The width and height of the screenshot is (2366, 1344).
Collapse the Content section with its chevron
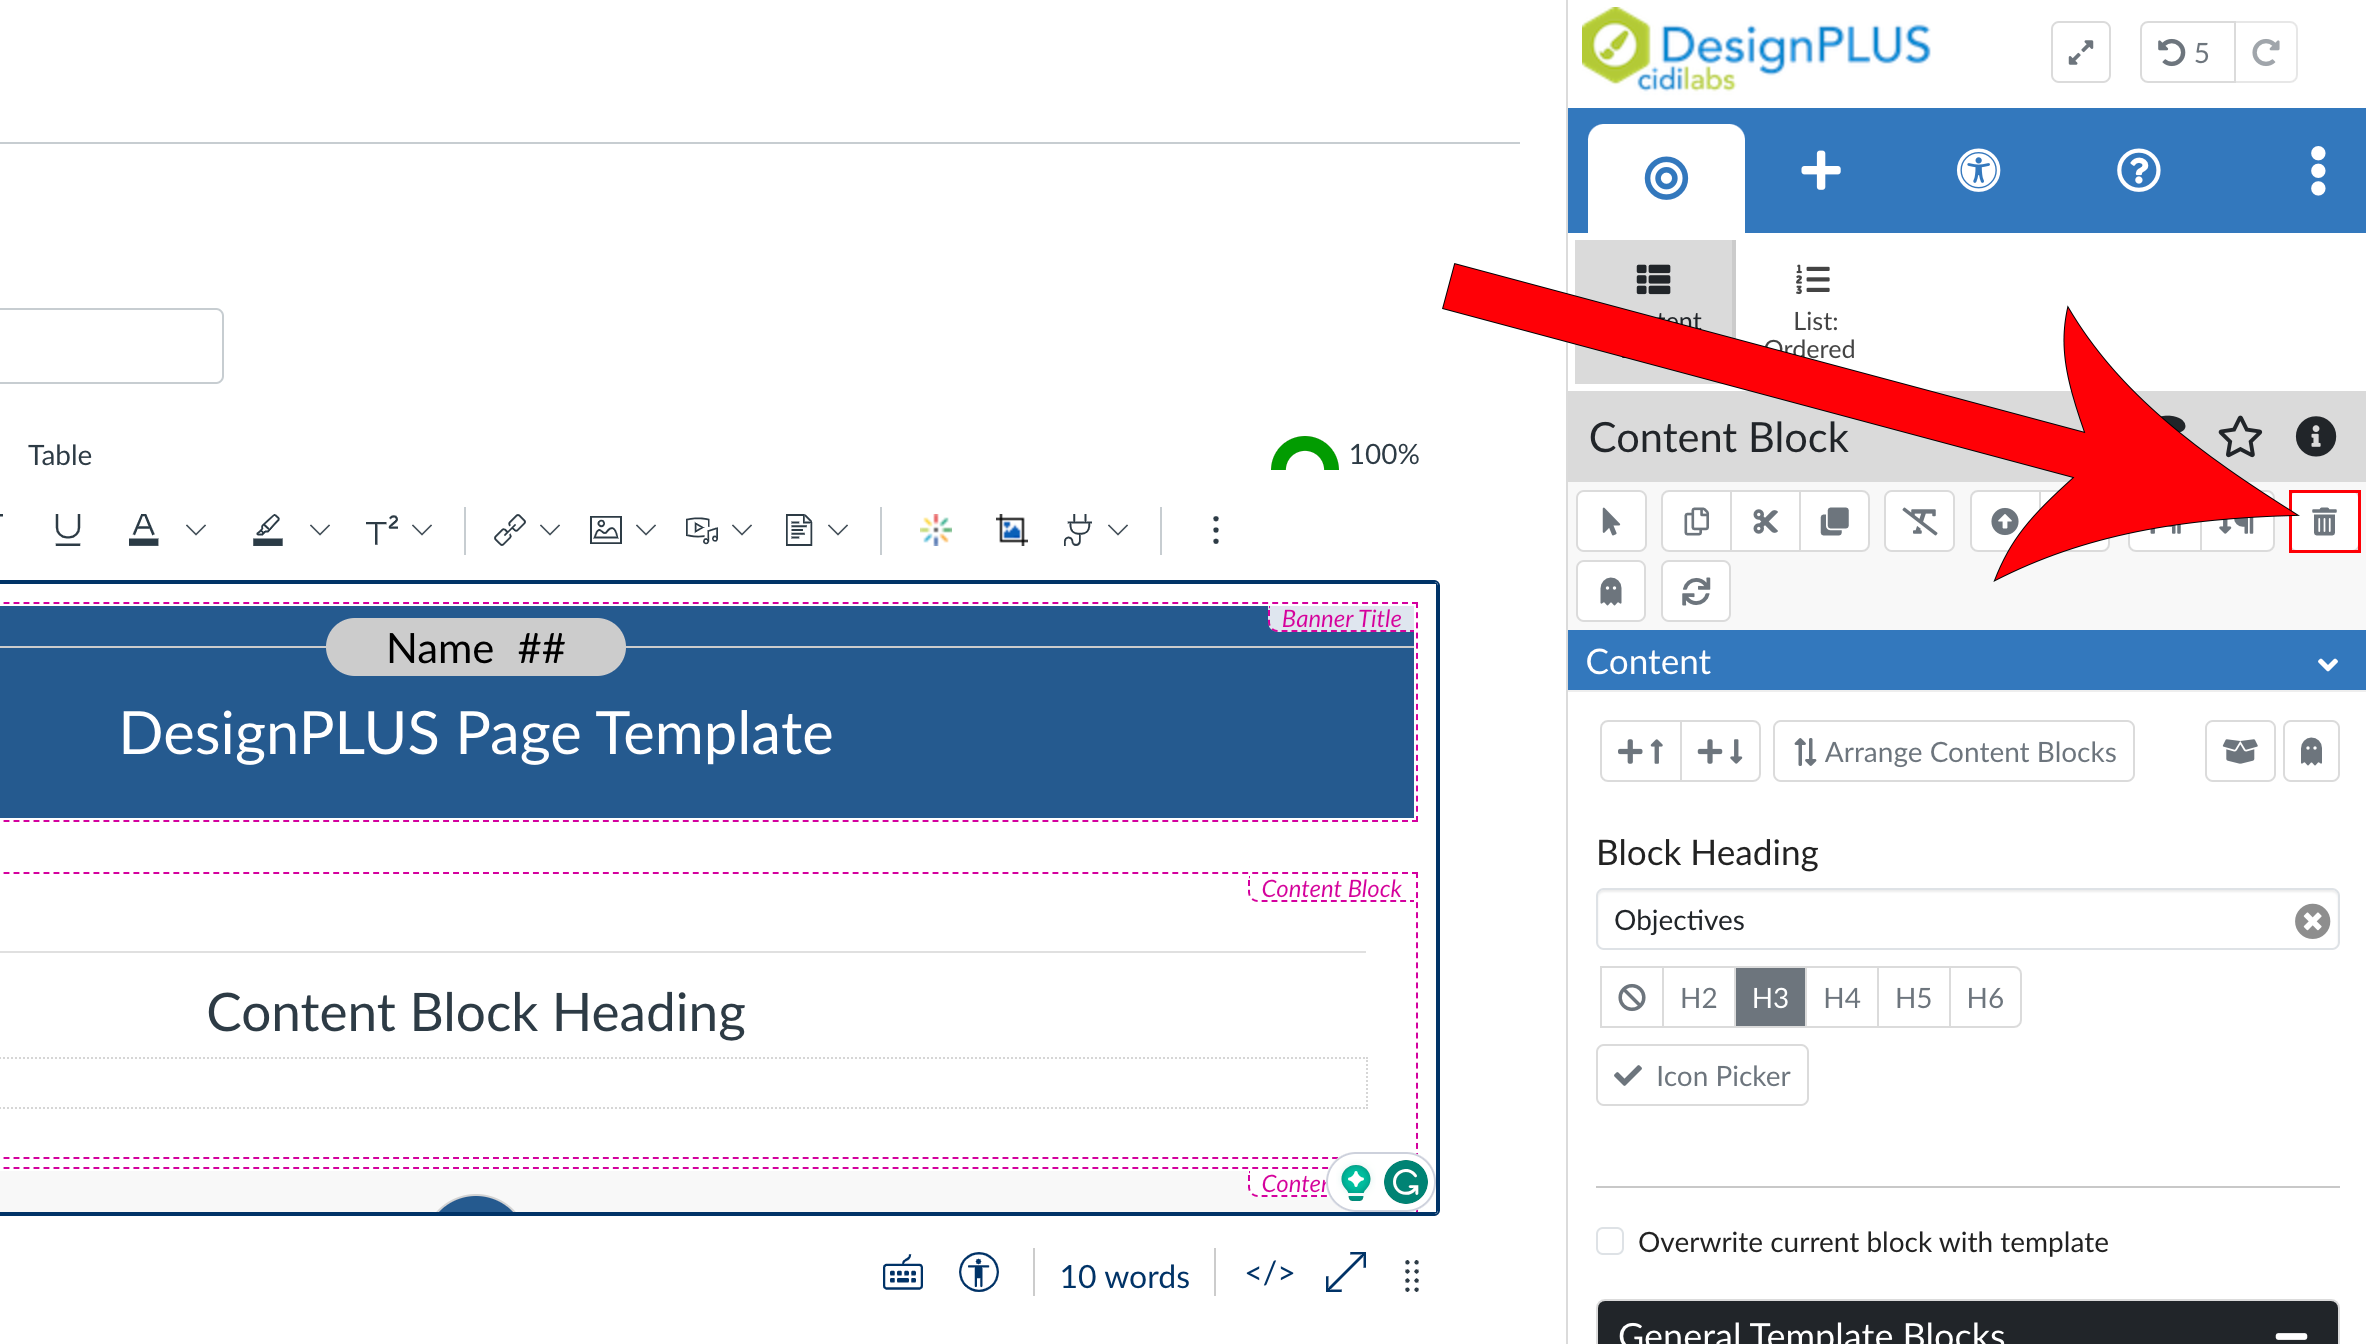[2327, 661]
